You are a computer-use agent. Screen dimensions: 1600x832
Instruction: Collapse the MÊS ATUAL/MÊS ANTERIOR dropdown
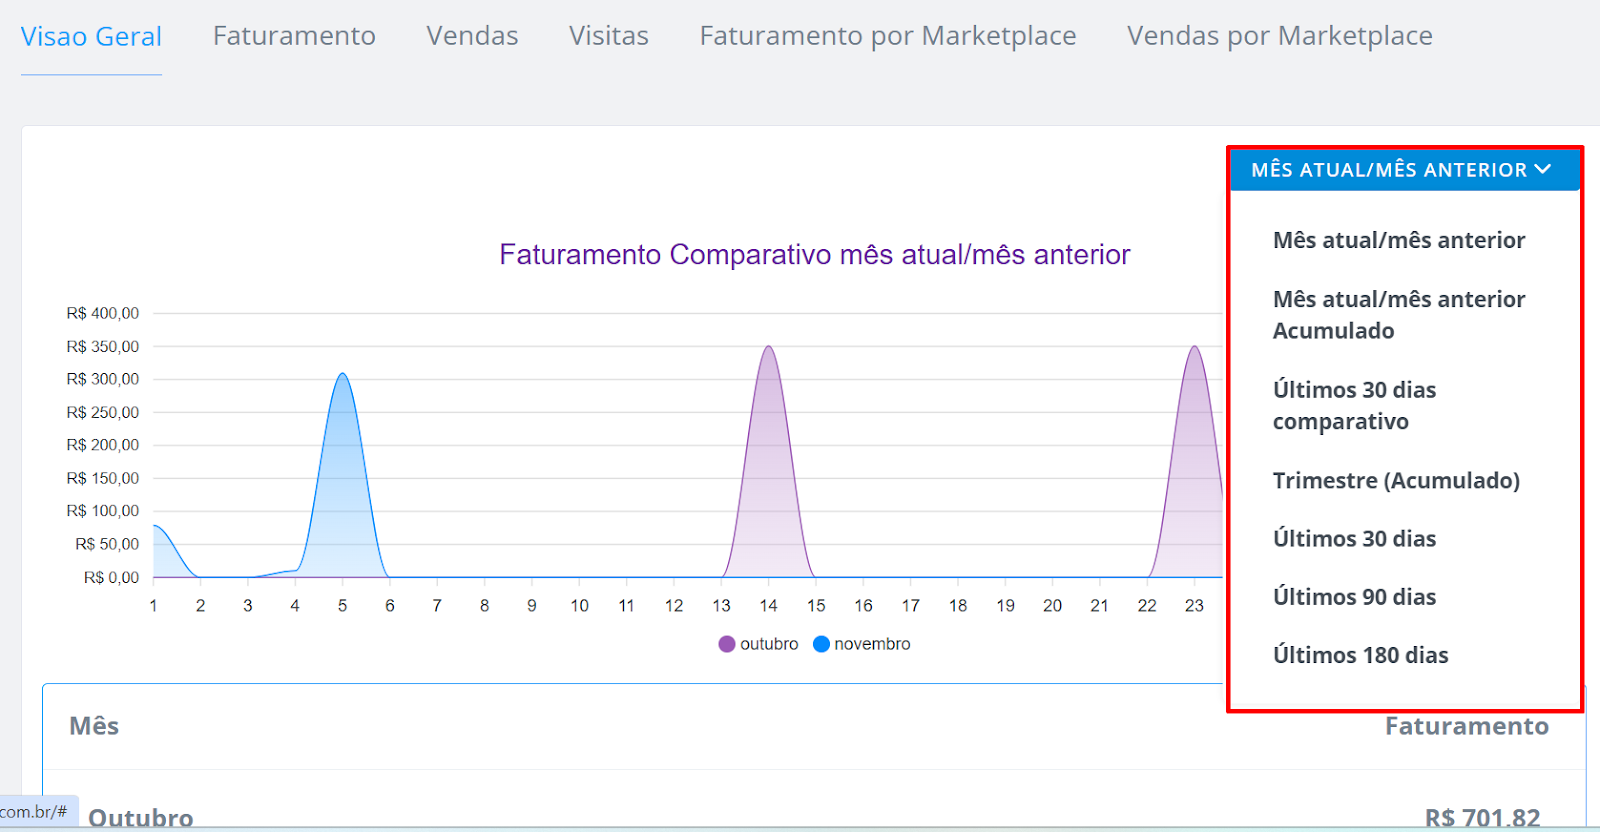coord(1403,170)
